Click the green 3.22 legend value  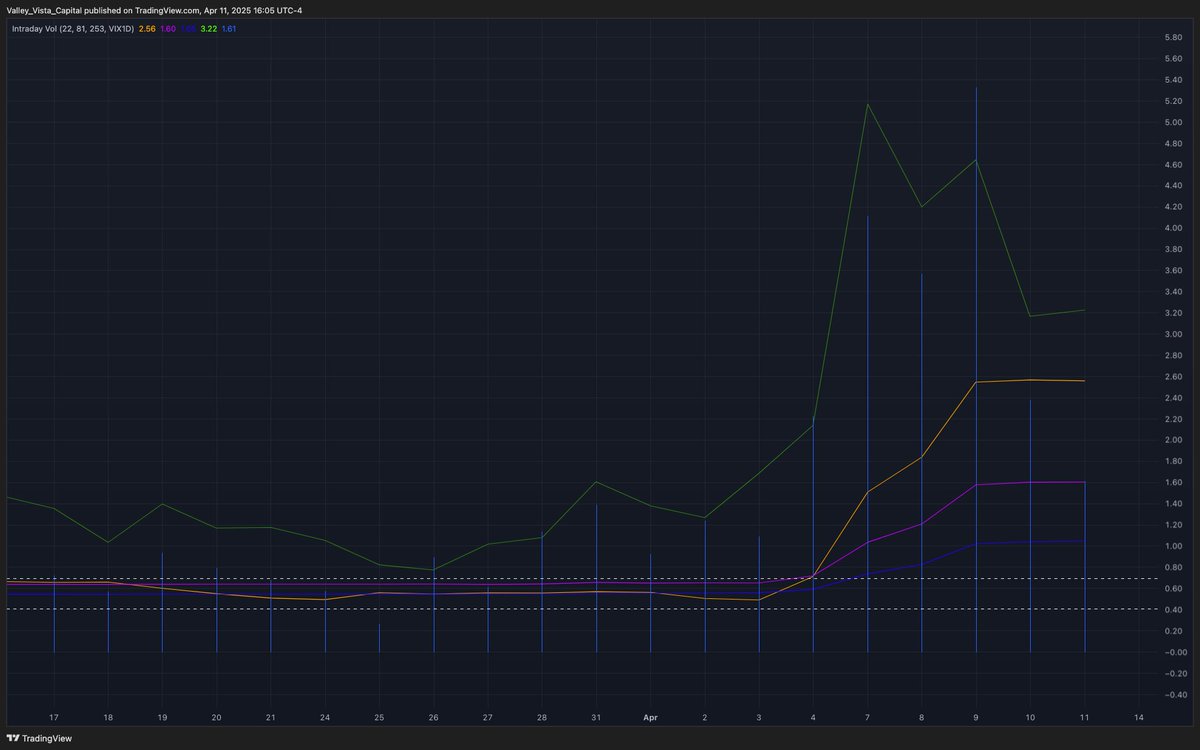[208, 28]
